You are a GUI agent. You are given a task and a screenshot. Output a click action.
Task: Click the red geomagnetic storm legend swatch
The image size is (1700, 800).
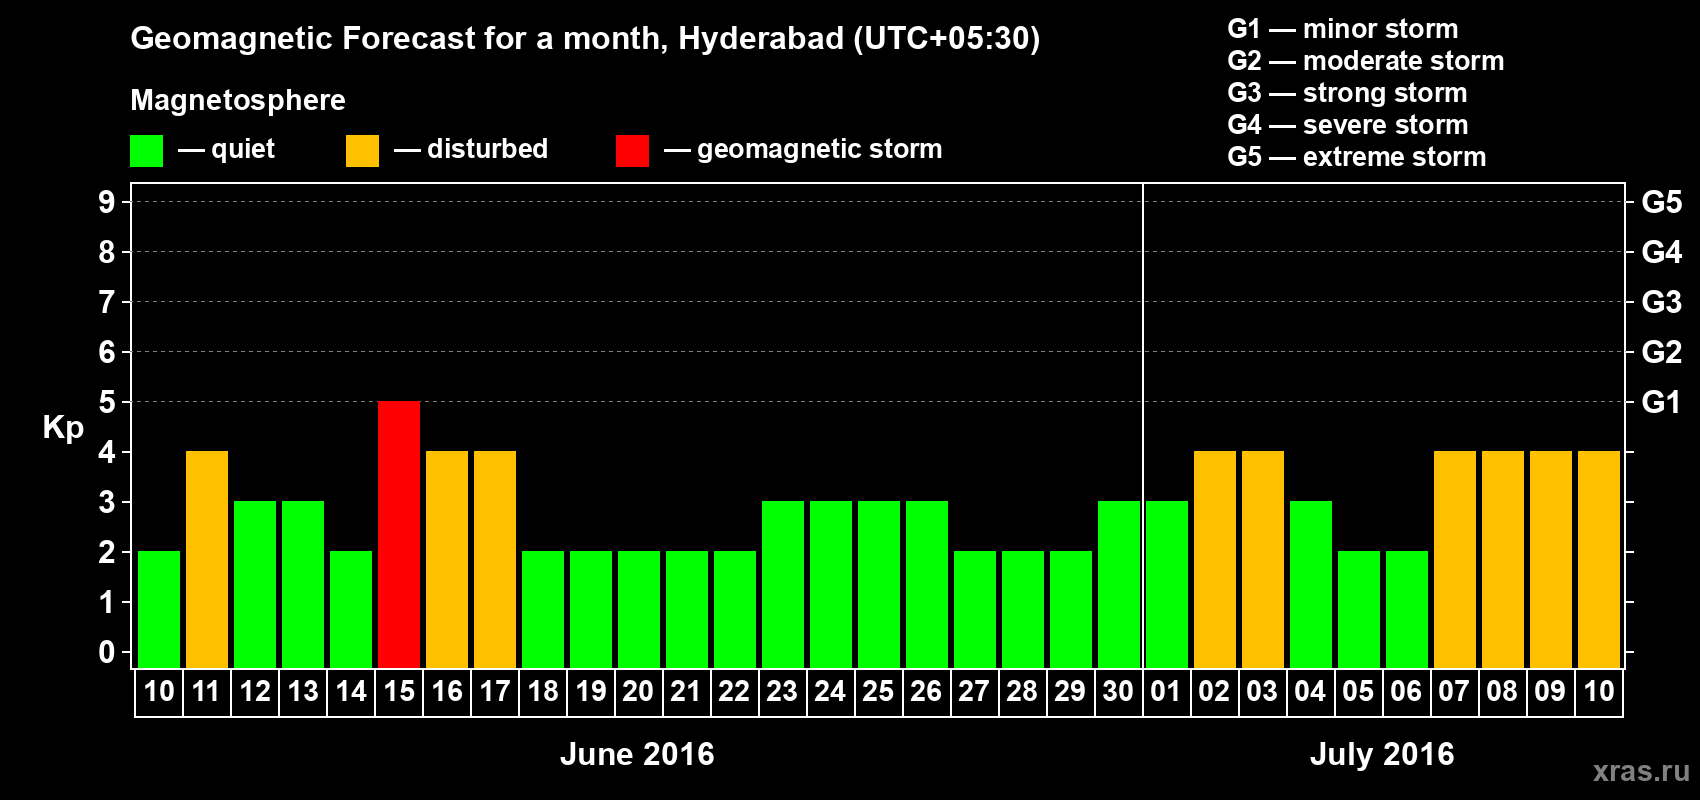point(632,151)
